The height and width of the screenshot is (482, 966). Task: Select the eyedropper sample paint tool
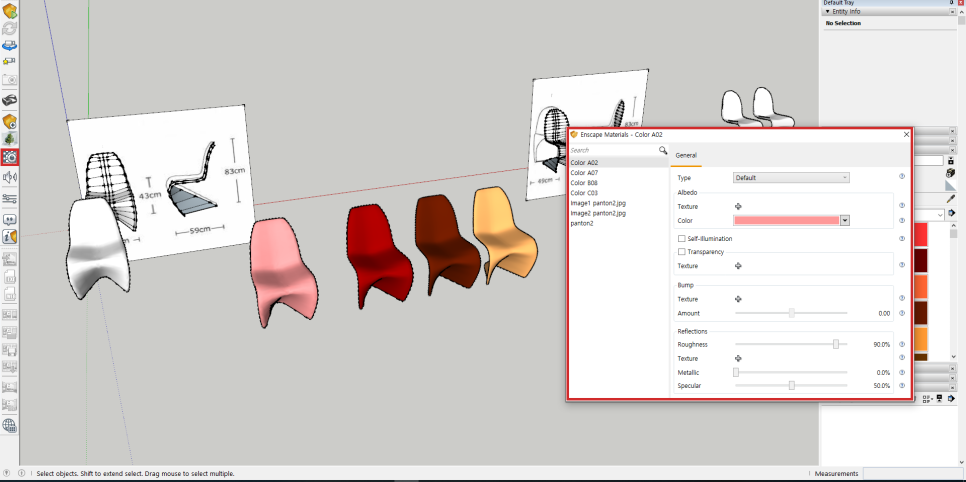951,198
